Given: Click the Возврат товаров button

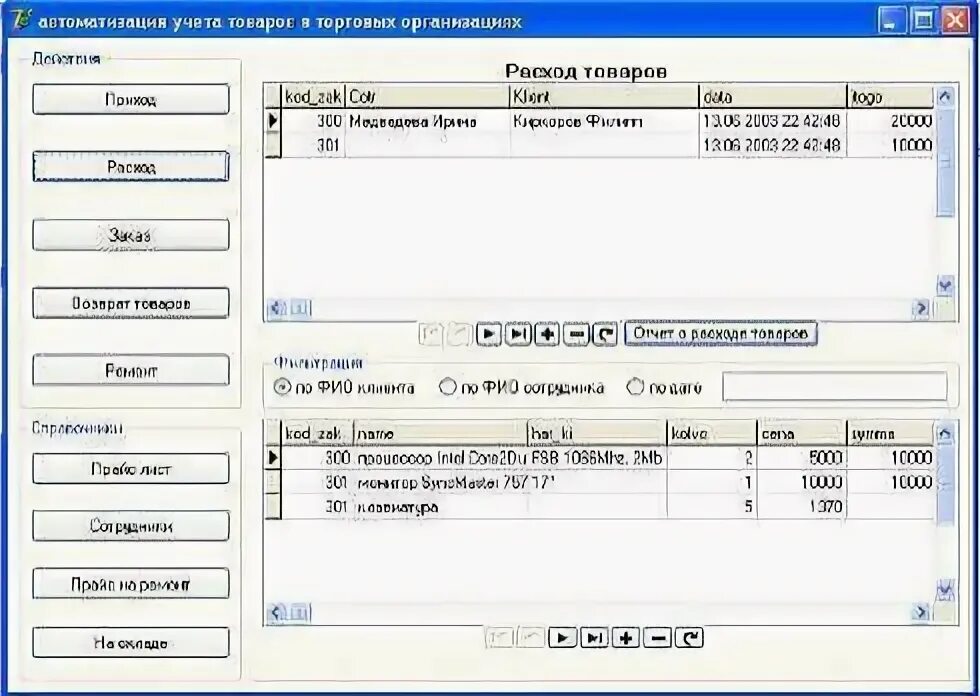Looking at the screenshot, I should [x=131, y=303].
